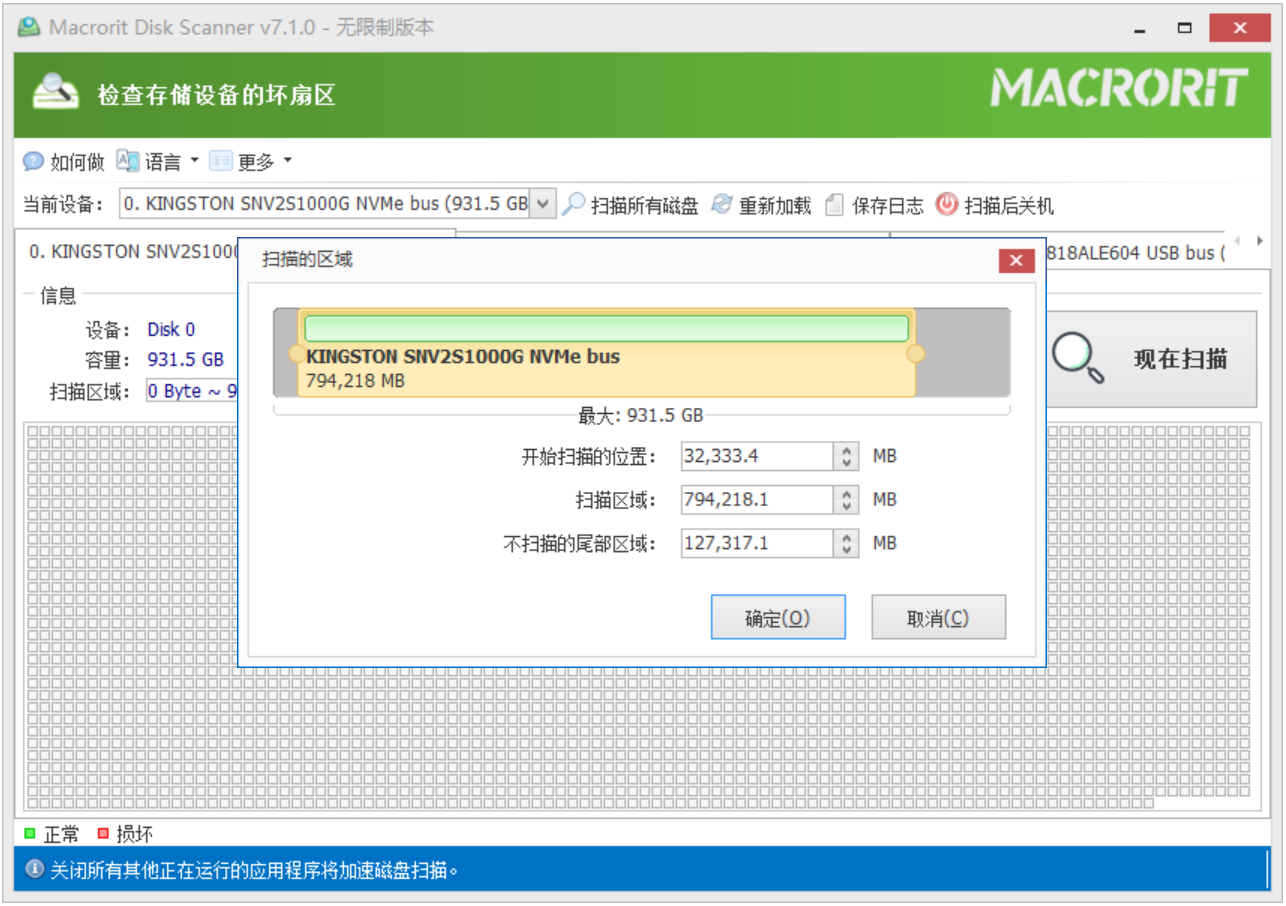Click the 最大: 931.5 GB label
Viewport: 1286px width, 906px height.
[641, 414]
